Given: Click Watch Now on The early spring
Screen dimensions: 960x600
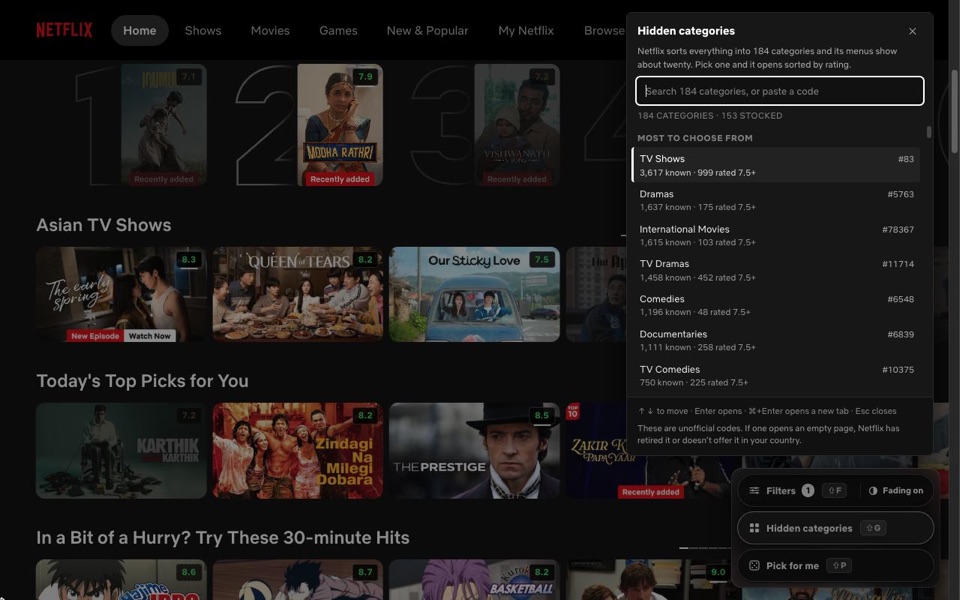Looking at the screenshot, I should 150,336.
